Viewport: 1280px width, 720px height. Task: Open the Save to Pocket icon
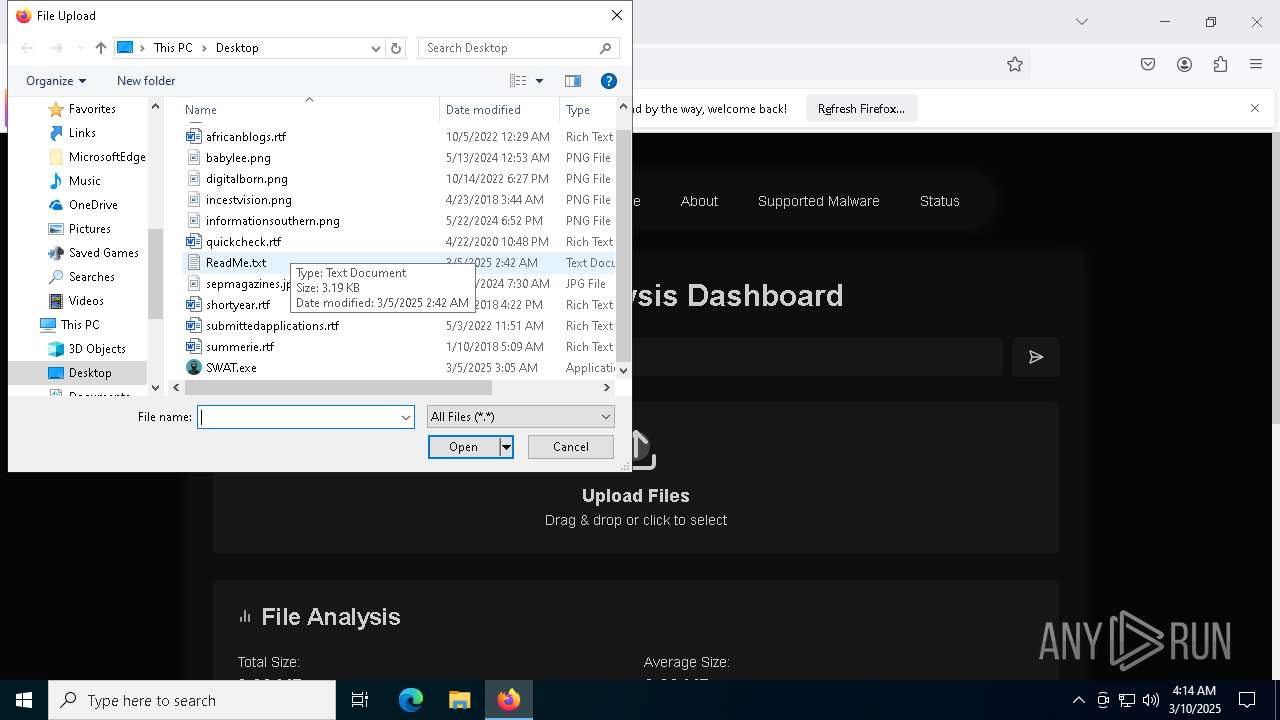coord(1148,64)
